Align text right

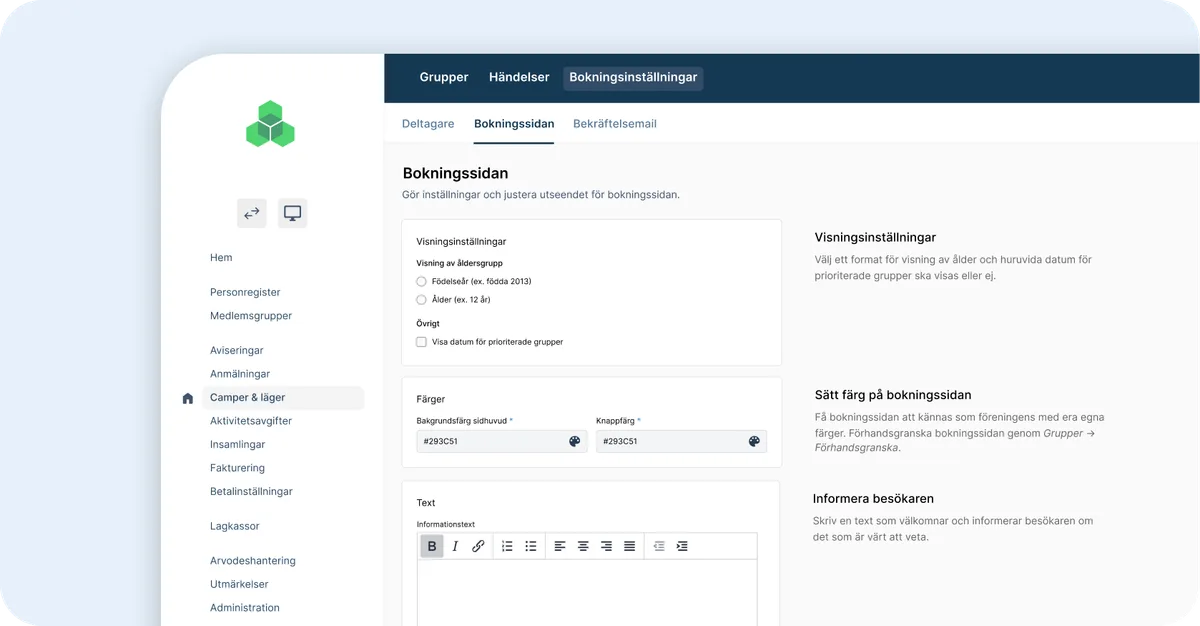(606, 546)
